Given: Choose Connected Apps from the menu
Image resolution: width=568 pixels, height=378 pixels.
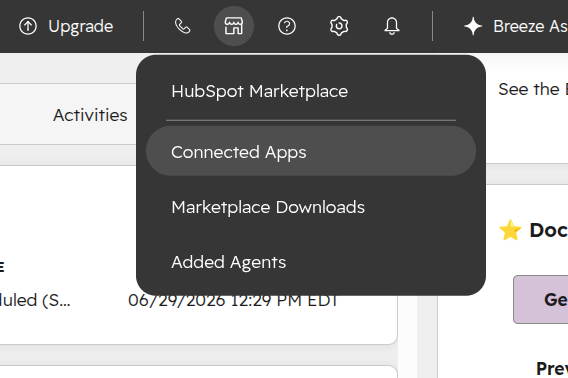Looking at the screenshot, I should point(311,151).
